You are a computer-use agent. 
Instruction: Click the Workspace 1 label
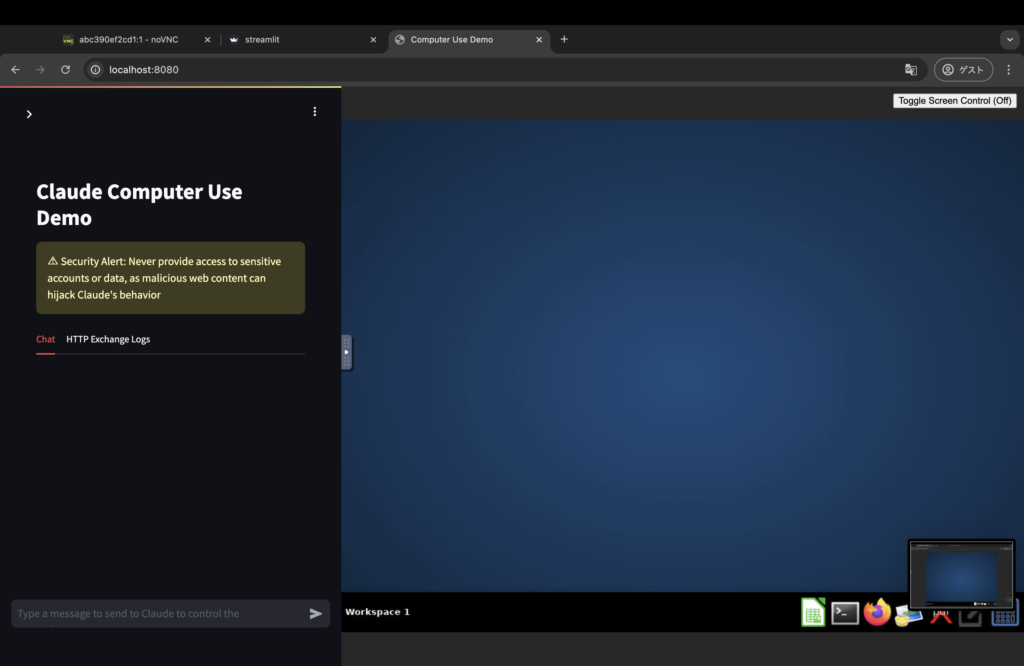377,612
